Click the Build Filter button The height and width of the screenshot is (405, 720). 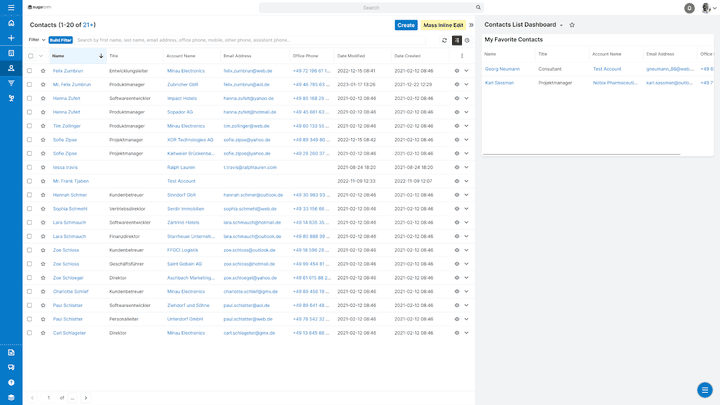61,40
